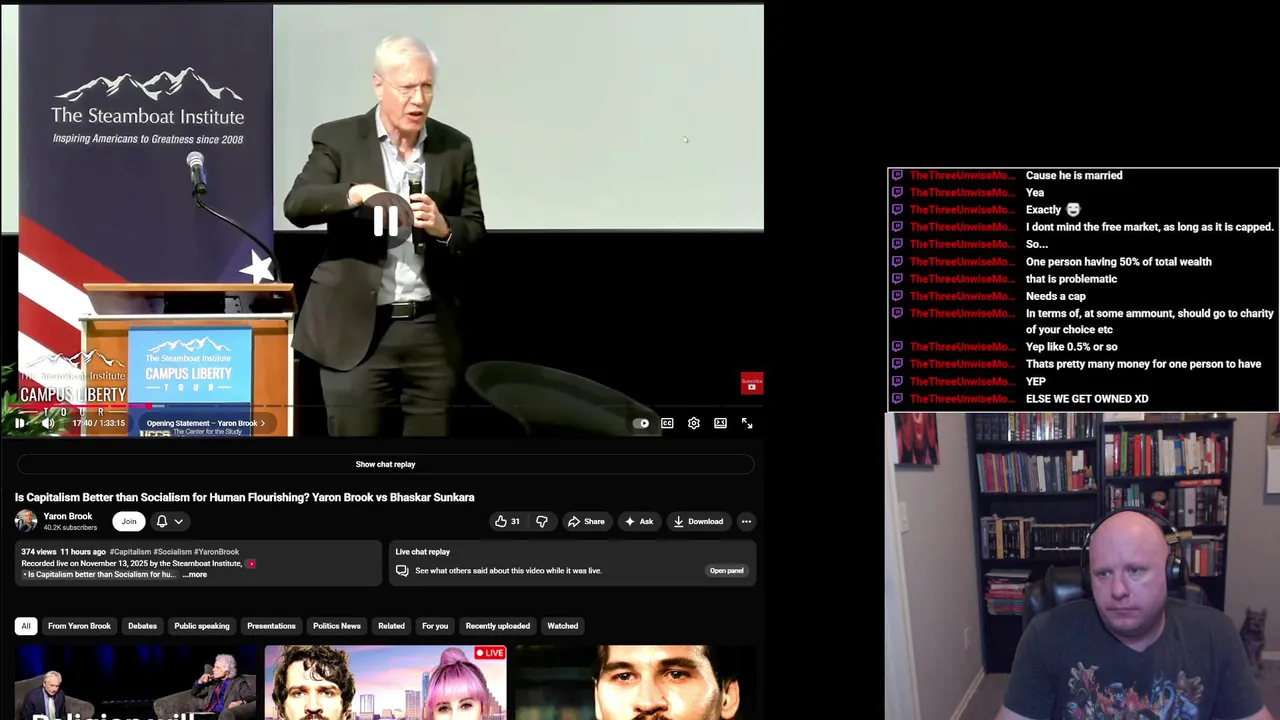Click chat message 'ELSE WE GET OWNED XD'
This screenshot has width=1280, height=720.
click(x=1087, y=399)
